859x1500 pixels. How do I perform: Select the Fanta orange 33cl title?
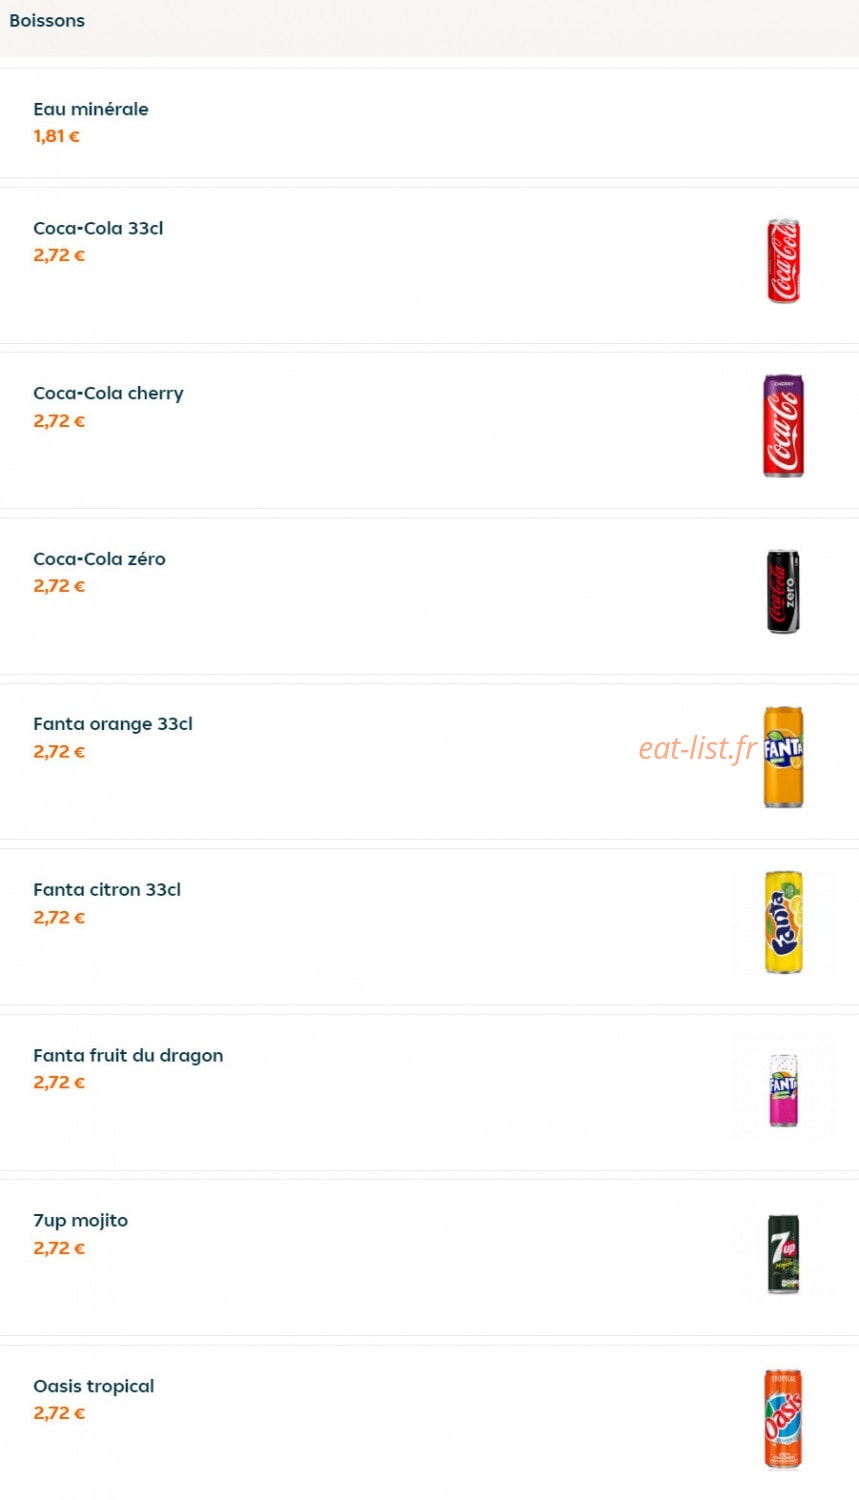113,724
